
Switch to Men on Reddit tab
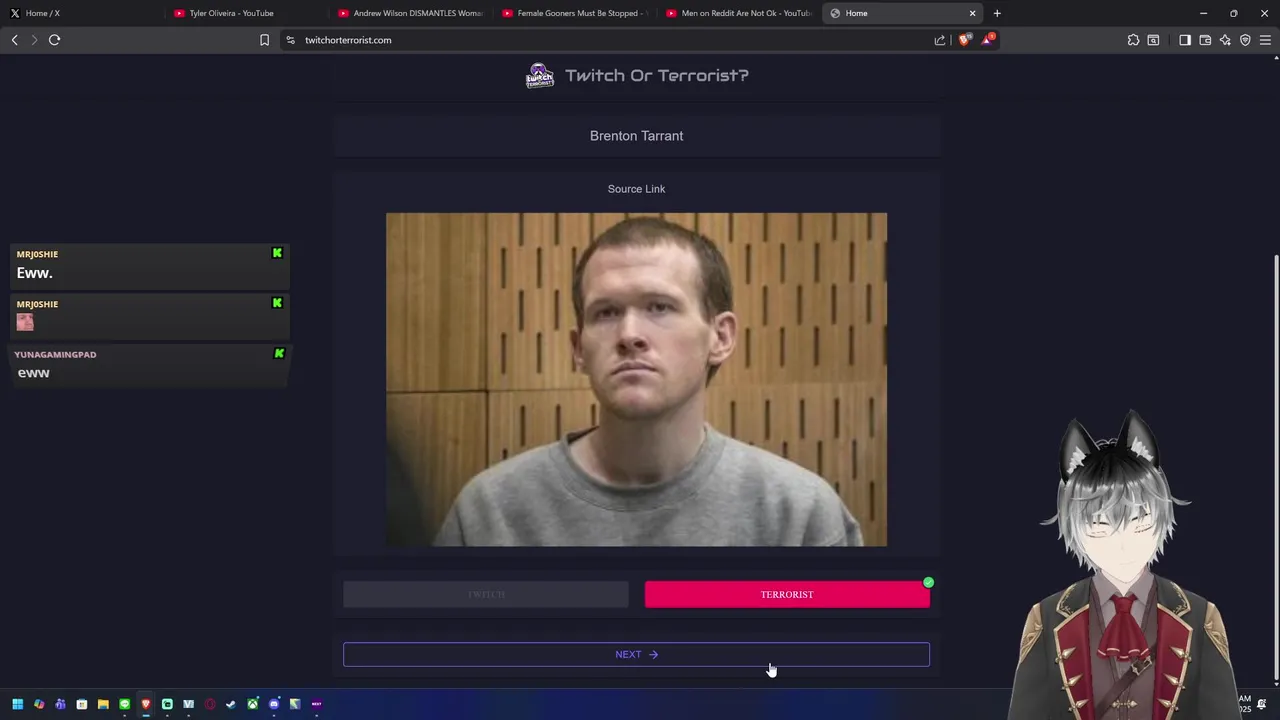[x=737, y=13]
